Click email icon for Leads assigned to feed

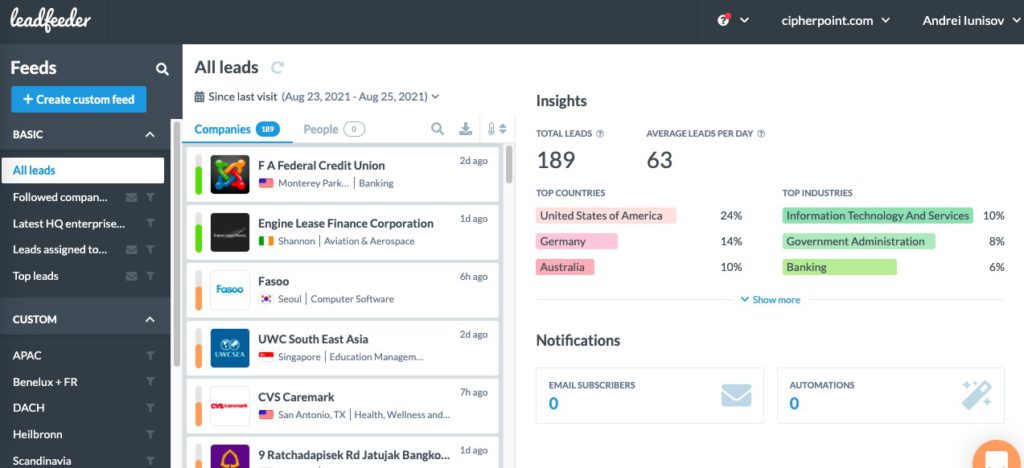[x=131, y=249]
